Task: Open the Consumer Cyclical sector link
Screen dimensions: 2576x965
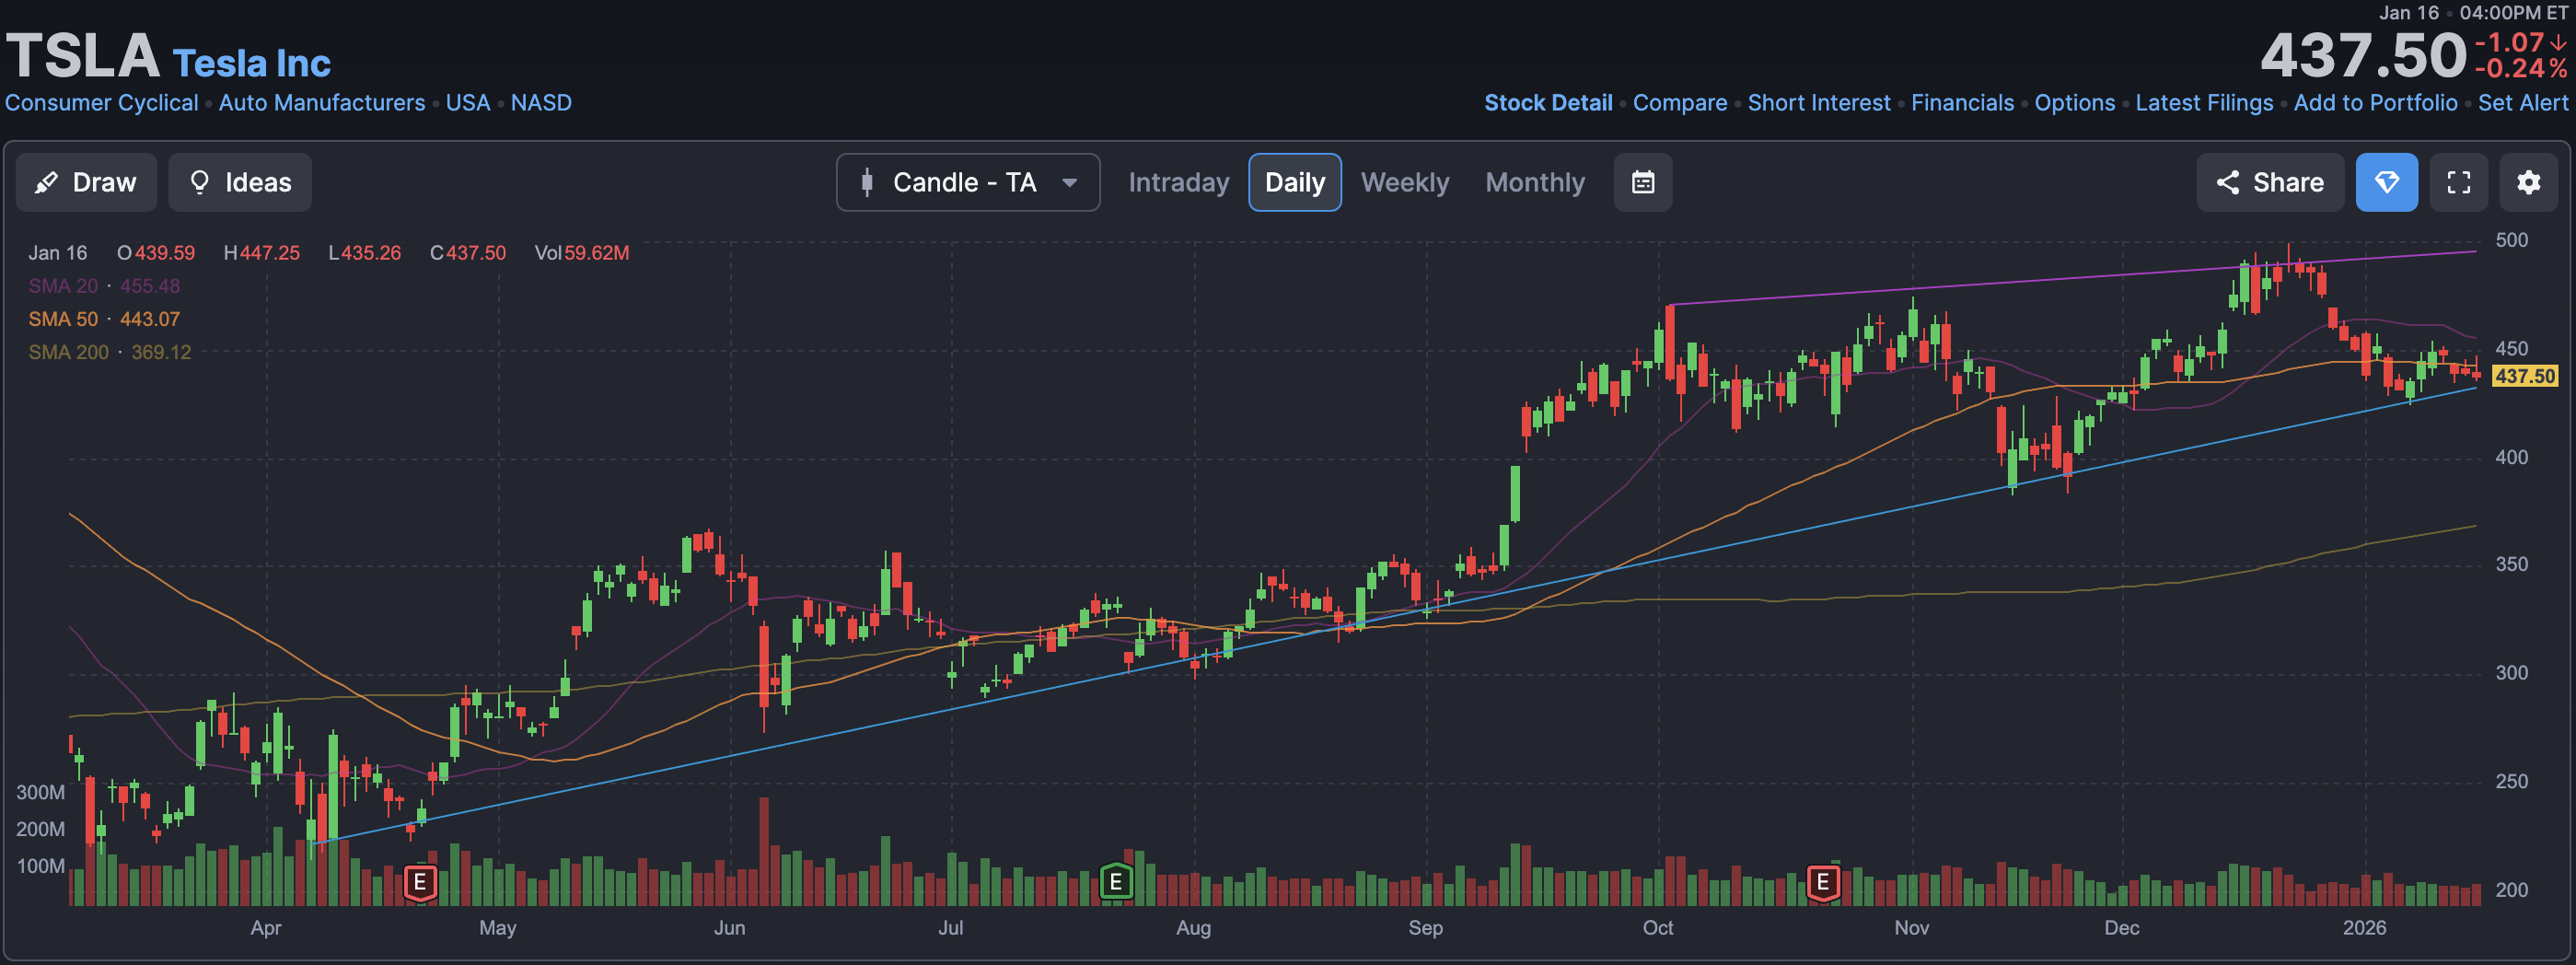Action: [x=101, y=103]
